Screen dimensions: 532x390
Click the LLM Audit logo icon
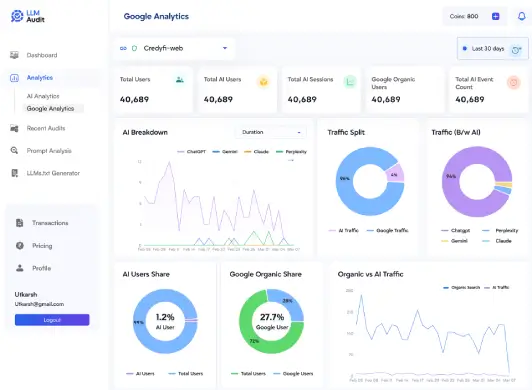(17, 16)
